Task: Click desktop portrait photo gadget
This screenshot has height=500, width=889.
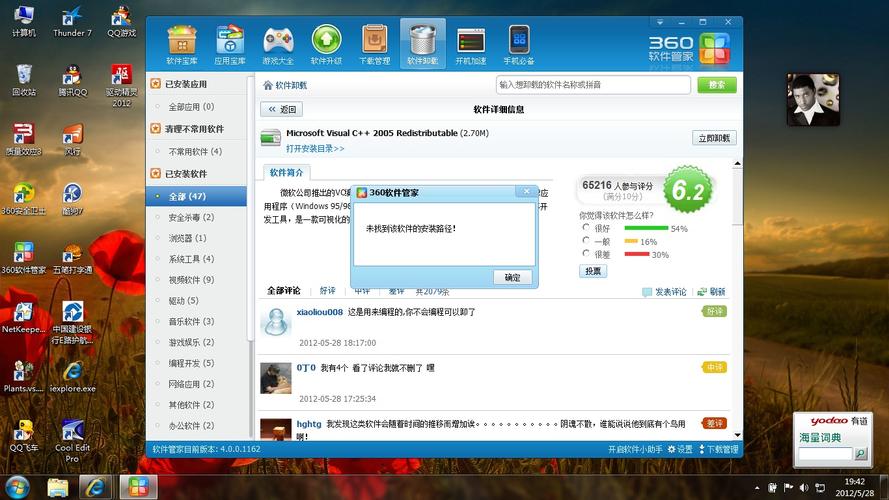Action: click(x=812, y=100)
